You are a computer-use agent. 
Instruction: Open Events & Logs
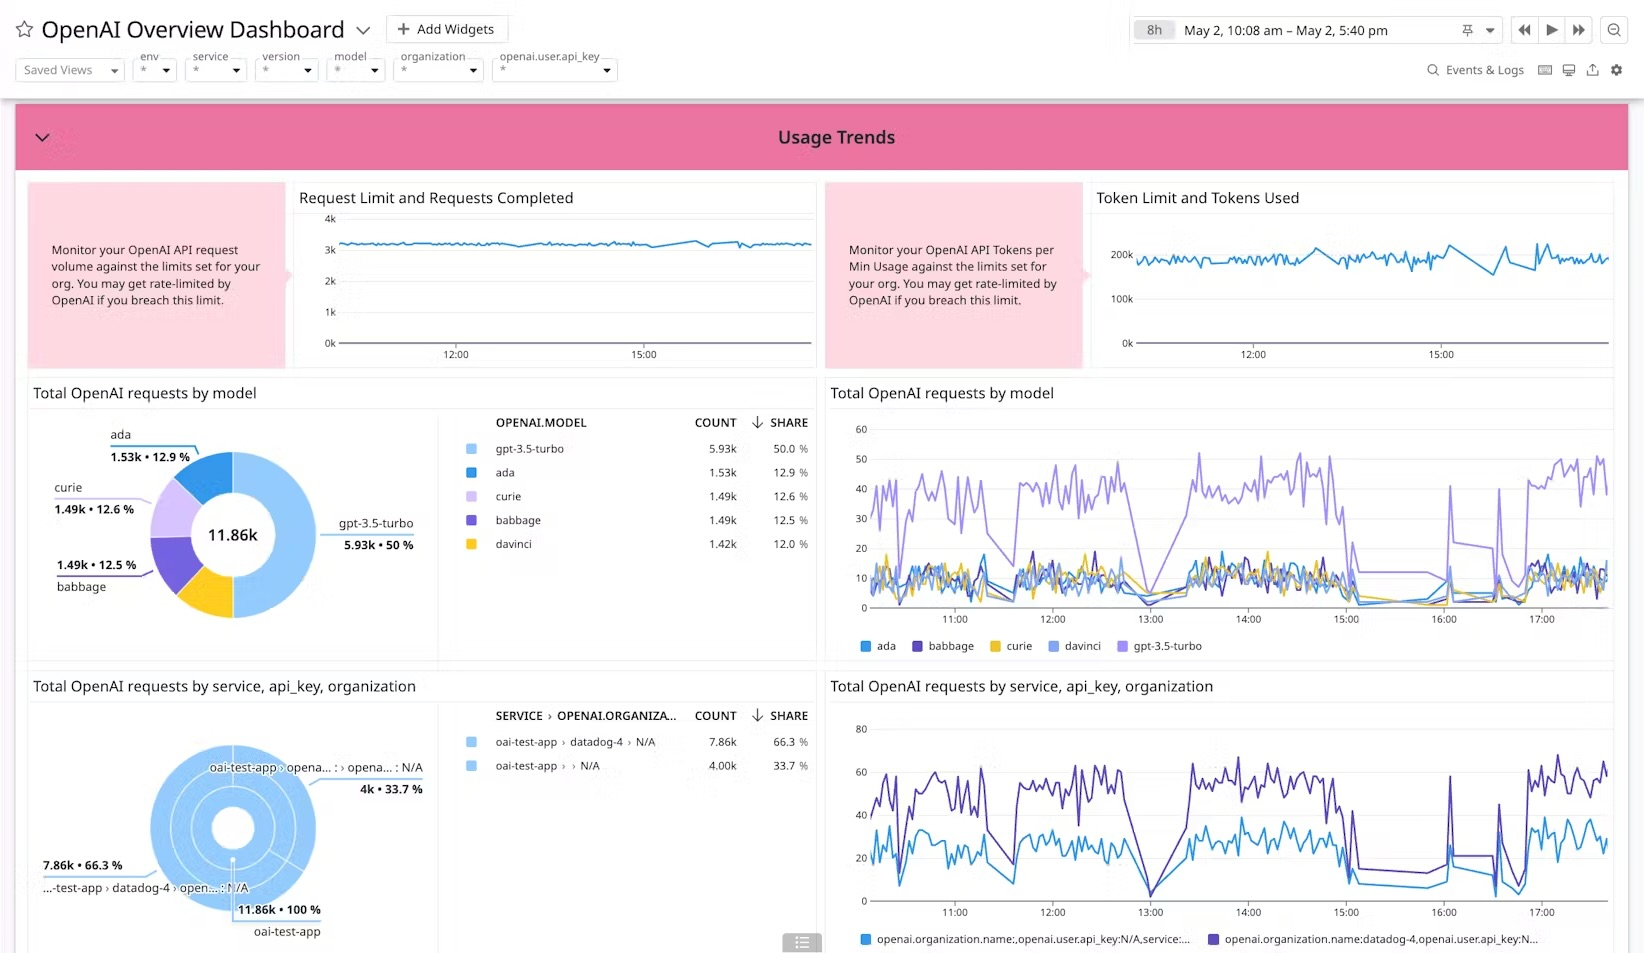point(1476,70)
